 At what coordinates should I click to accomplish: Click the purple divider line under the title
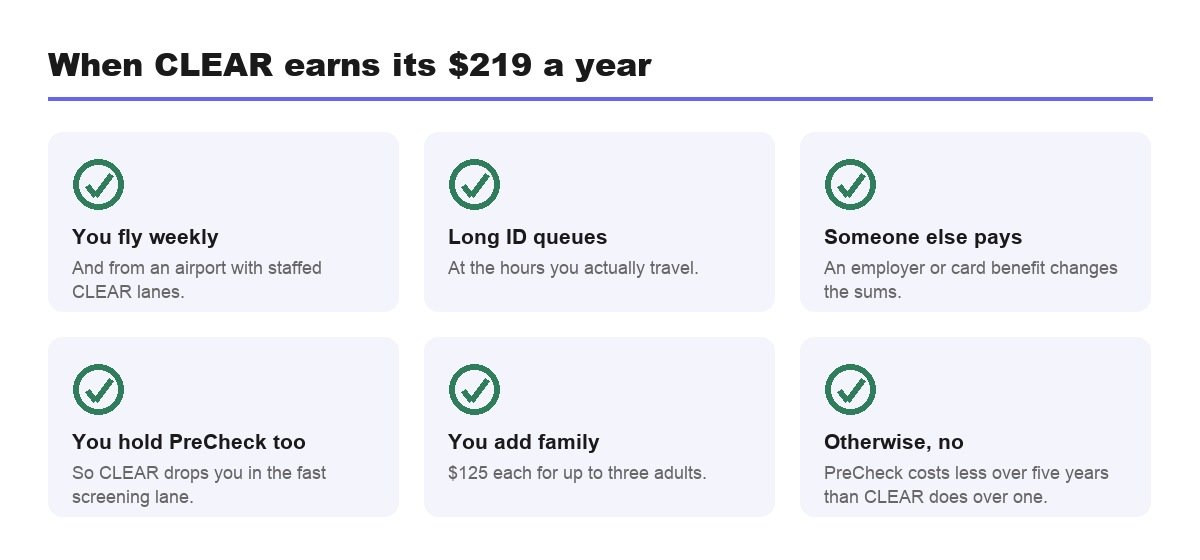[x=600, y=99]
